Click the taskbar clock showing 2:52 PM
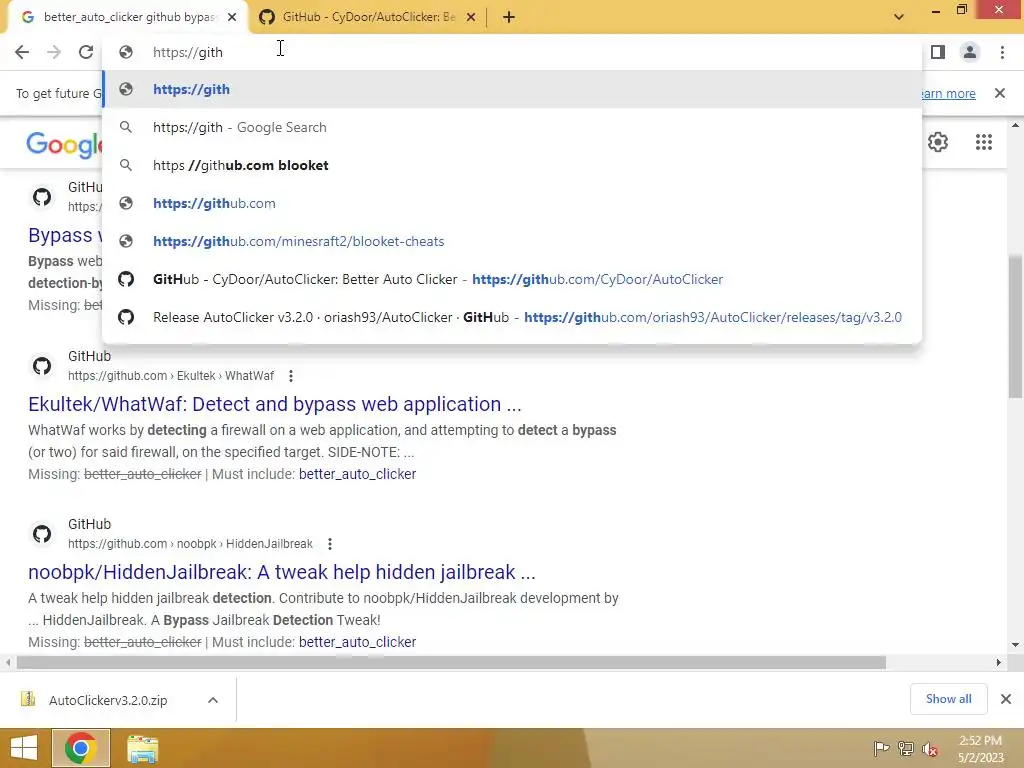This screenshot has height=768, width=1024. pyautogui.click(x=981, y=749)
